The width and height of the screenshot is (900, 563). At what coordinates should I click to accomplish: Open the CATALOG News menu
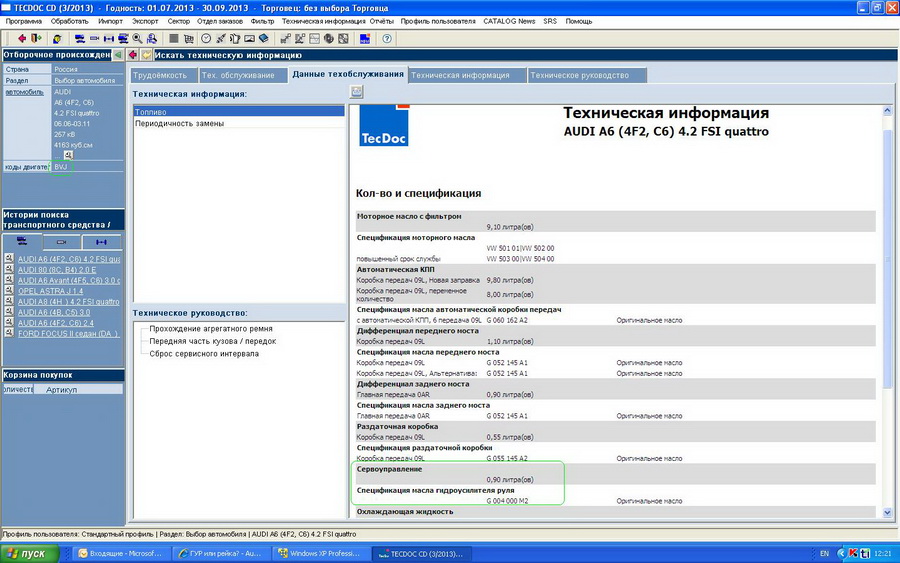(509, 21)
